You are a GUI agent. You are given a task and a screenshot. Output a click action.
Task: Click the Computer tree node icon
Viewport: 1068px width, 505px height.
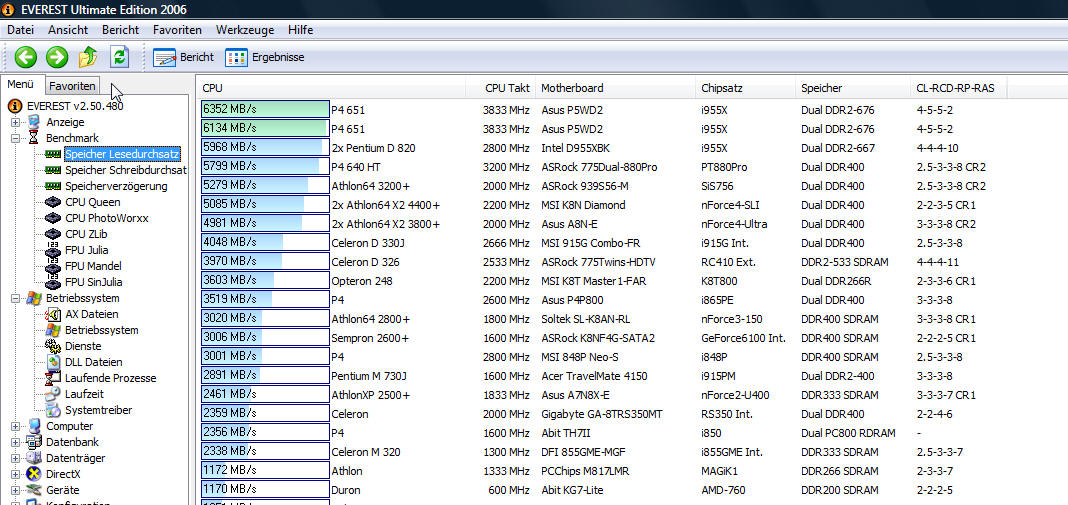[34, 427]
